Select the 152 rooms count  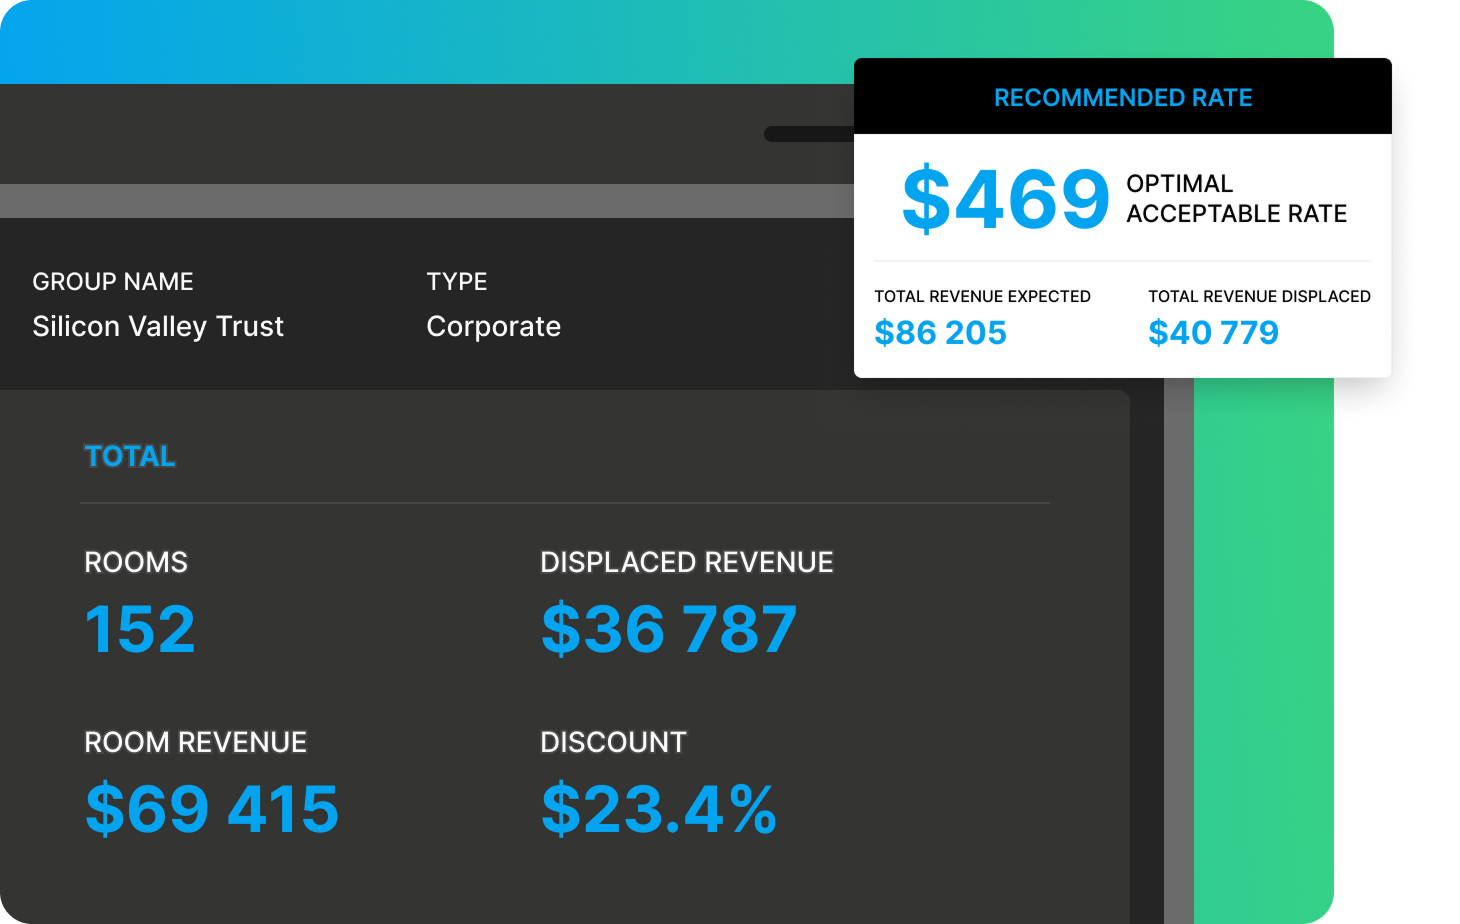[140, 630]
